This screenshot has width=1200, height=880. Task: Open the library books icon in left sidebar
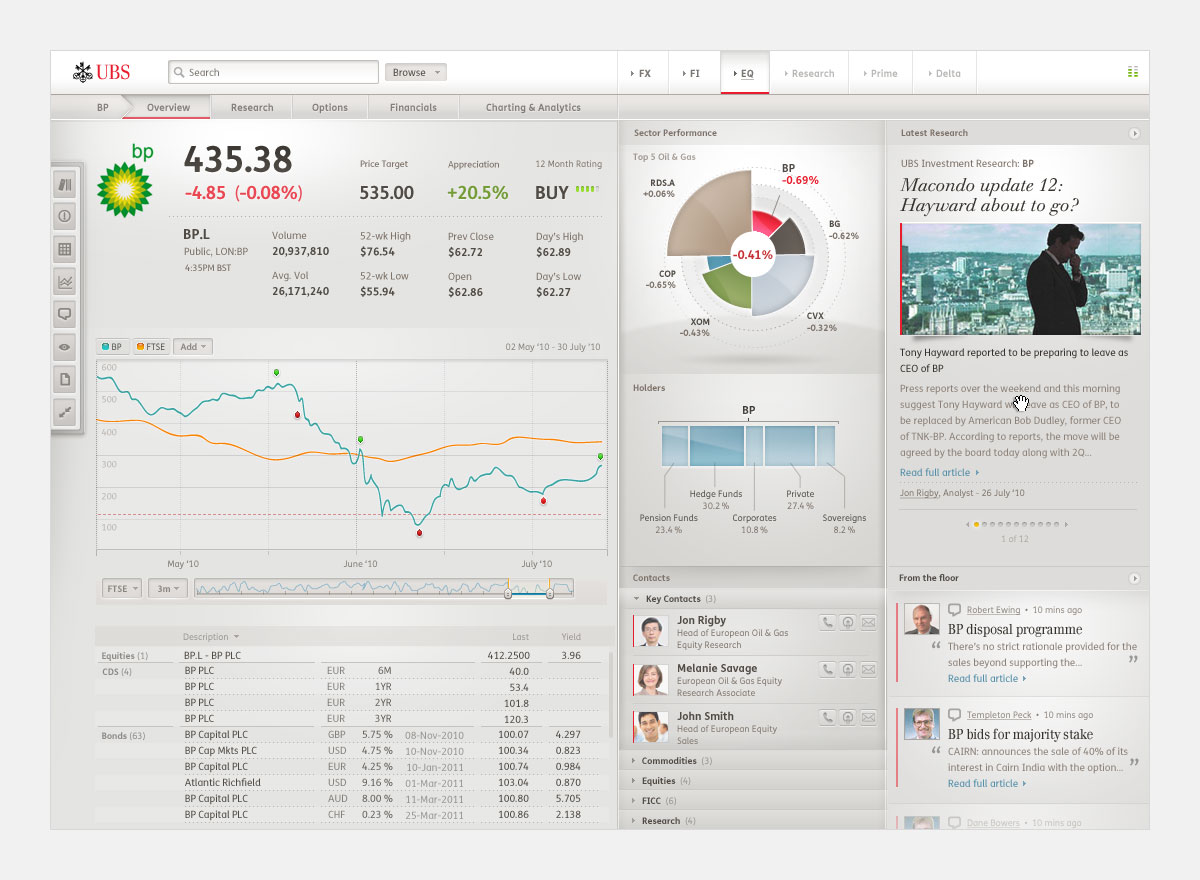(65, 184)
